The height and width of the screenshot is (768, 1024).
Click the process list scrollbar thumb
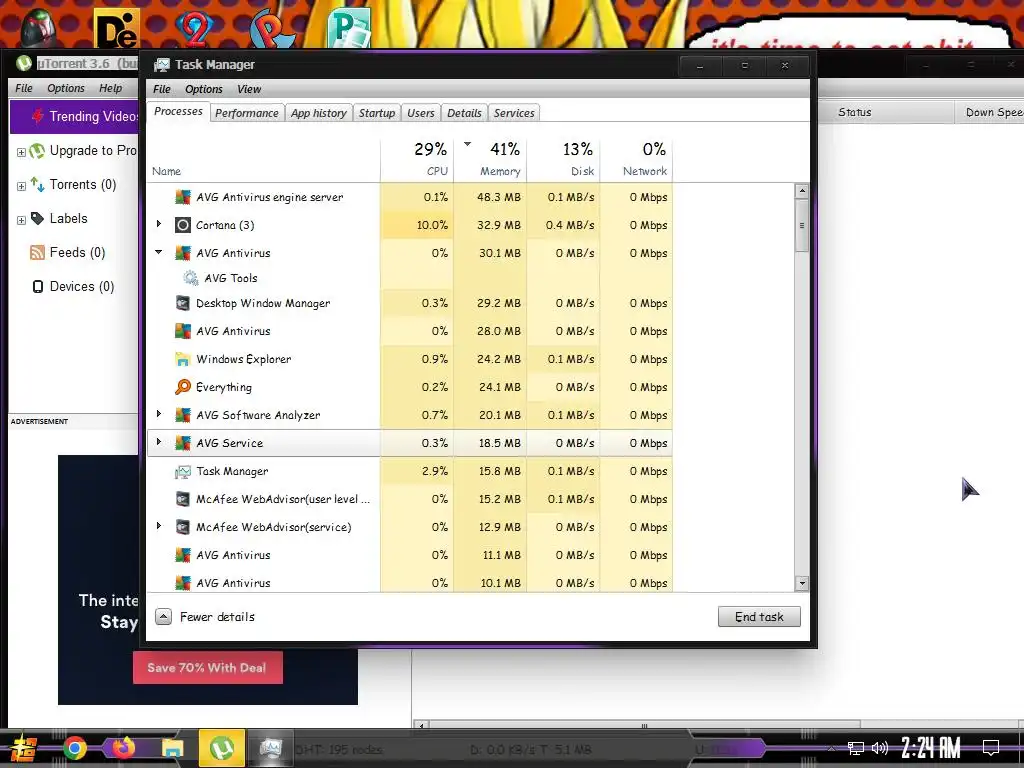point(802,225)
